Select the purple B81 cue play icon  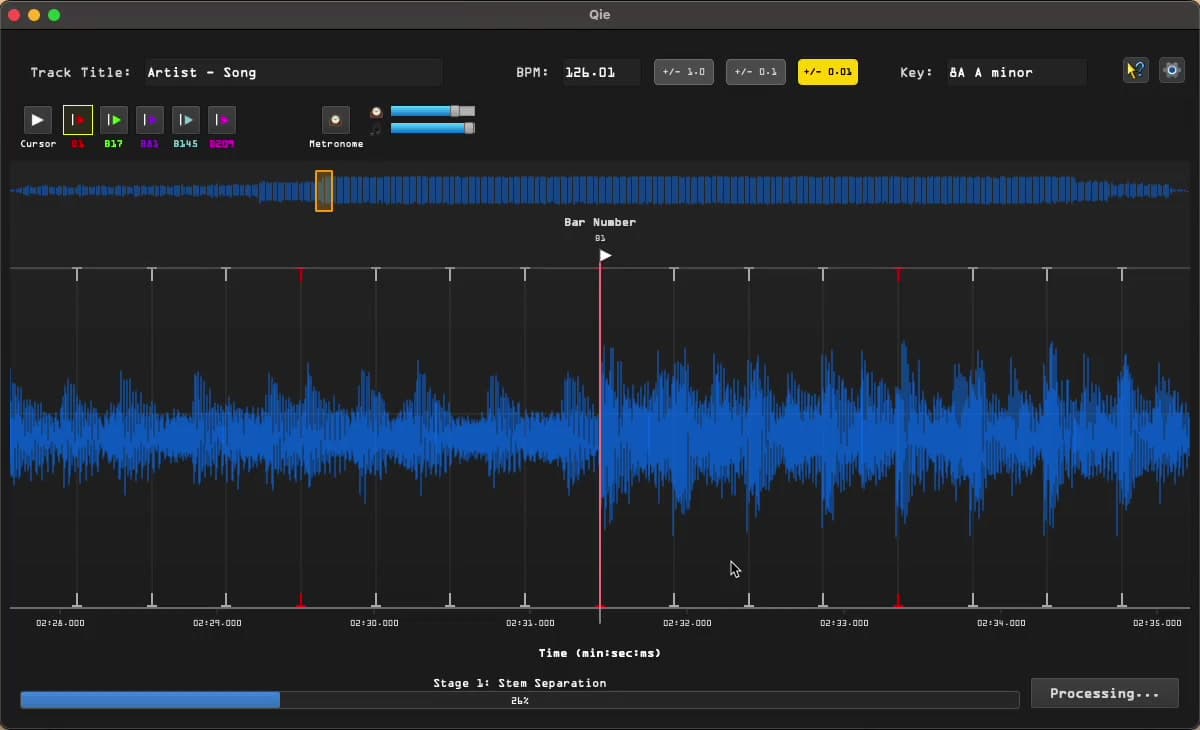[149, 119]
